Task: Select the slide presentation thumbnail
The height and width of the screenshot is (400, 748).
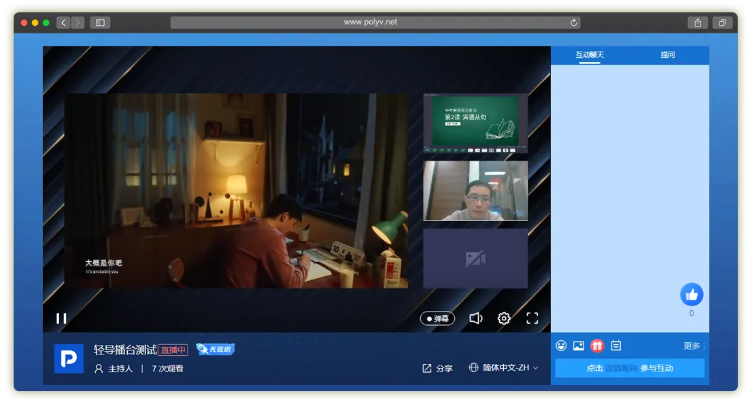Action: (x=475, y=124)
